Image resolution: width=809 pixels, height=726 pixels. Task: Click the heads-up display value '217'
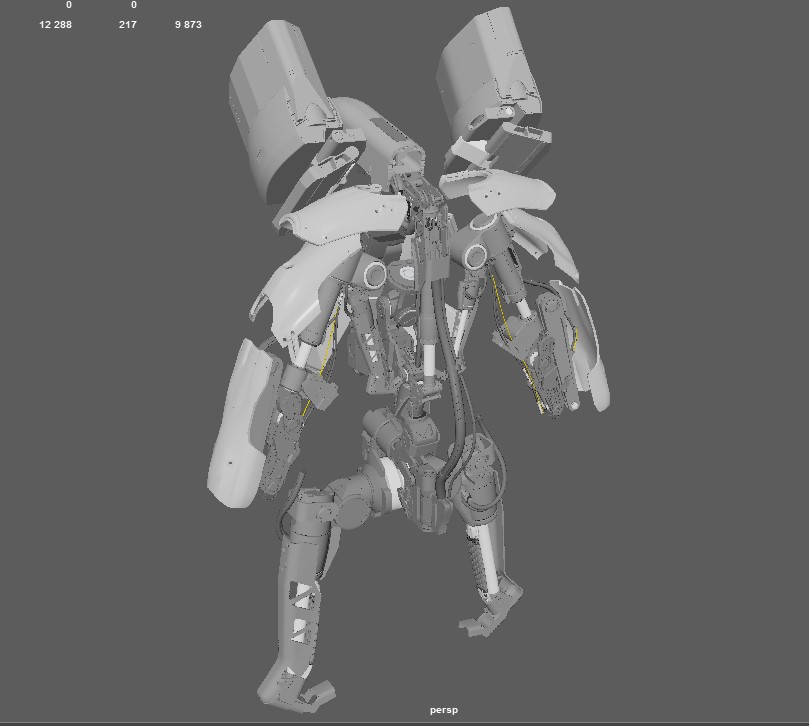tap(127, 25)
